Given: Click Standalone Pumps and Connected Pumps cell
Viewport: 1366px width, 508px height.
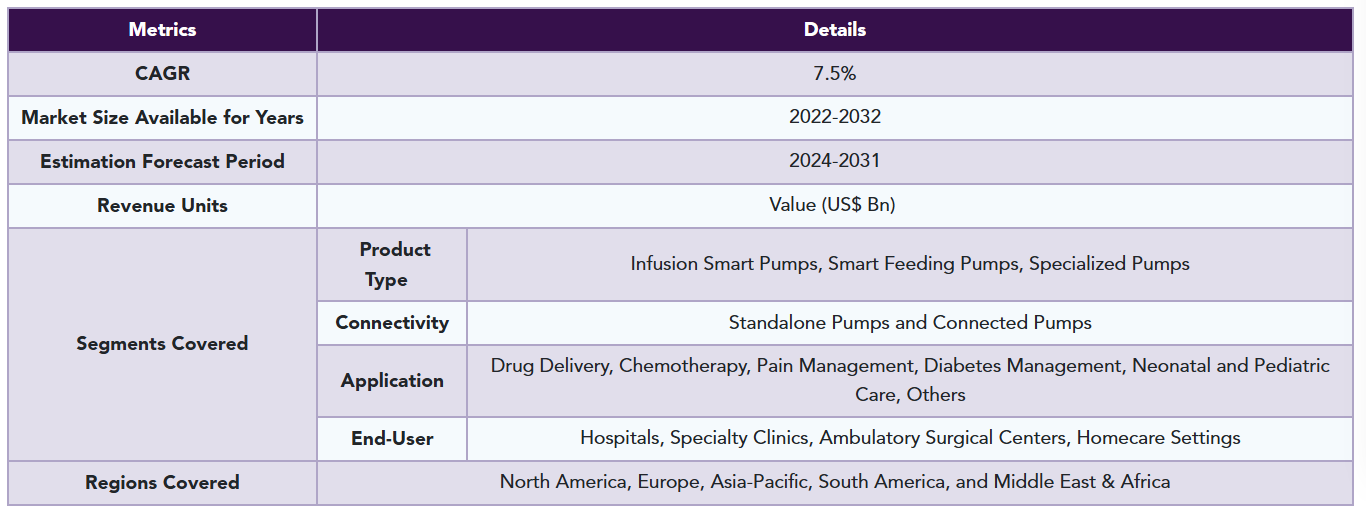Looking at the screenshot, I should coord(910,323).
